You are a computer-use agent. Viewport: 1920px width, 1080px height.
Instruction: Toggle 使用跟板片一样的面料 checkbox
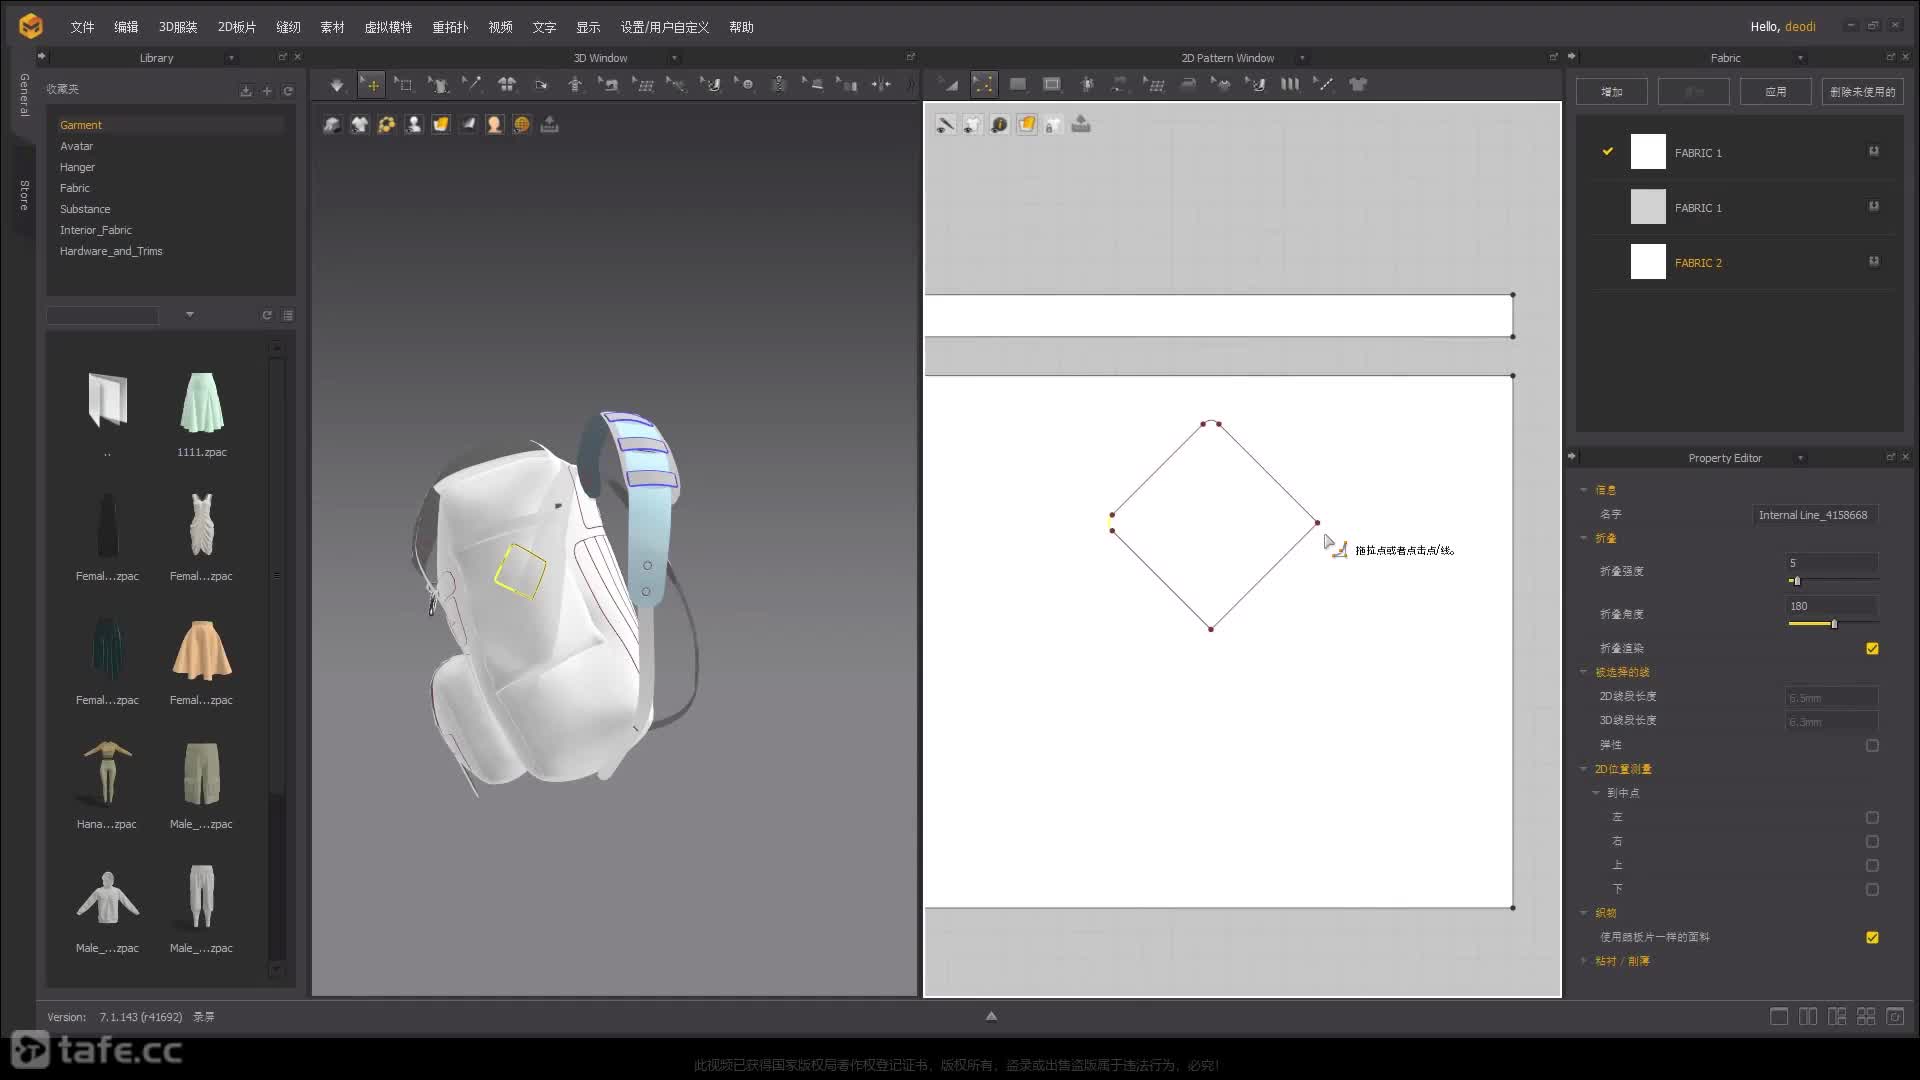[1872, 938]
